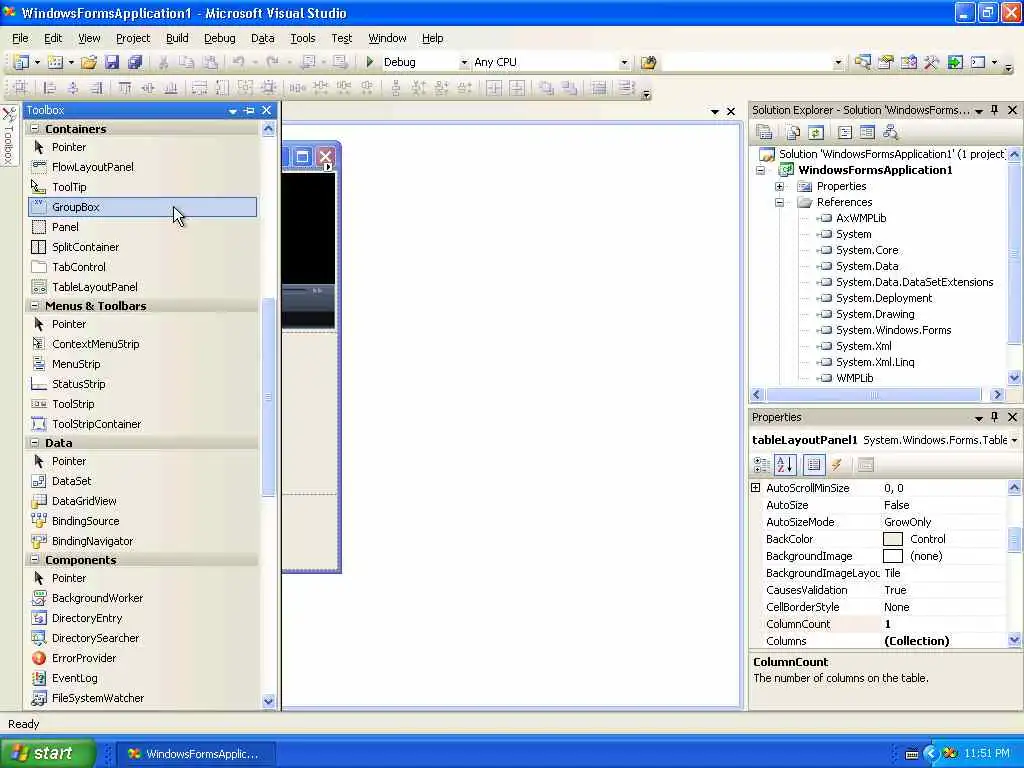1024x768 pixels.
Task: Show Properties Categorized view
Action: 761,465
